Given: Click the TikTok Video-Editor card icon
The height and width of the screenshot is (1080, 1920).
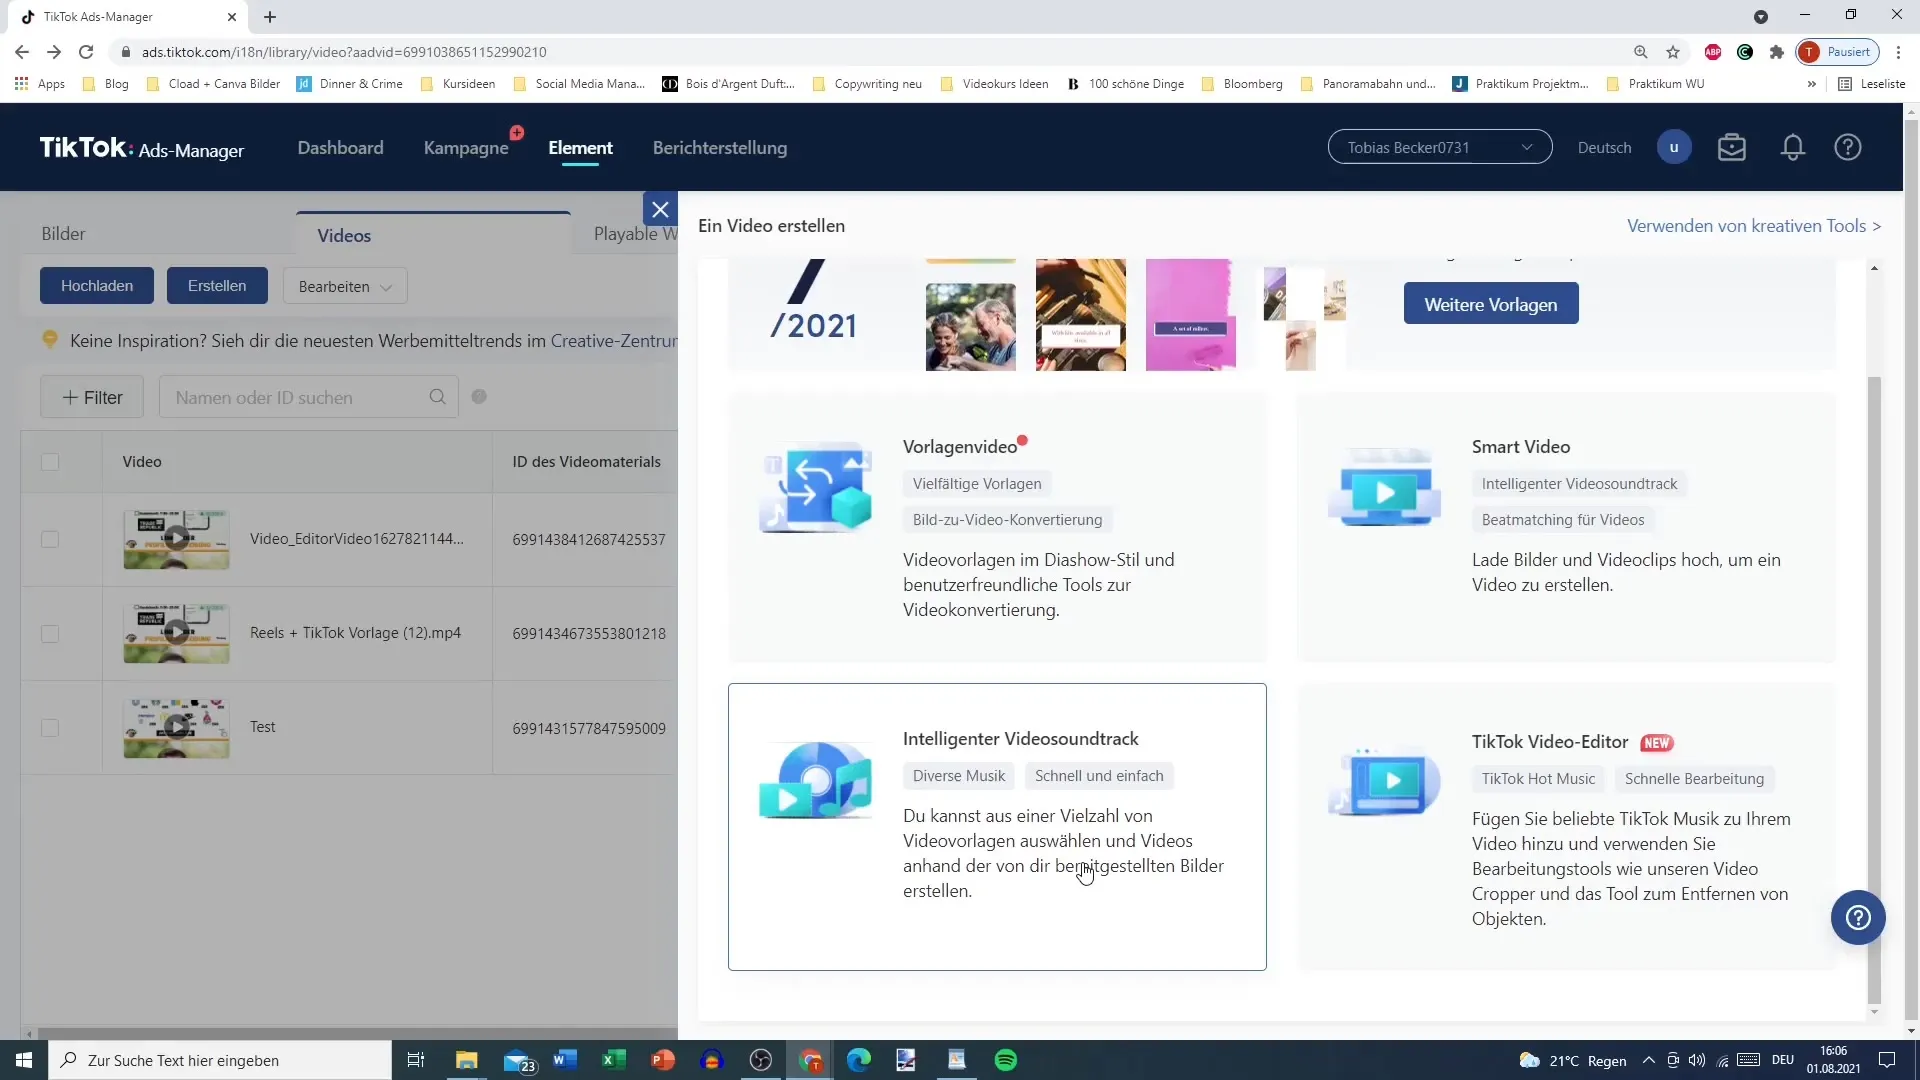Looking at the screenshot, I should (1385, 780).
